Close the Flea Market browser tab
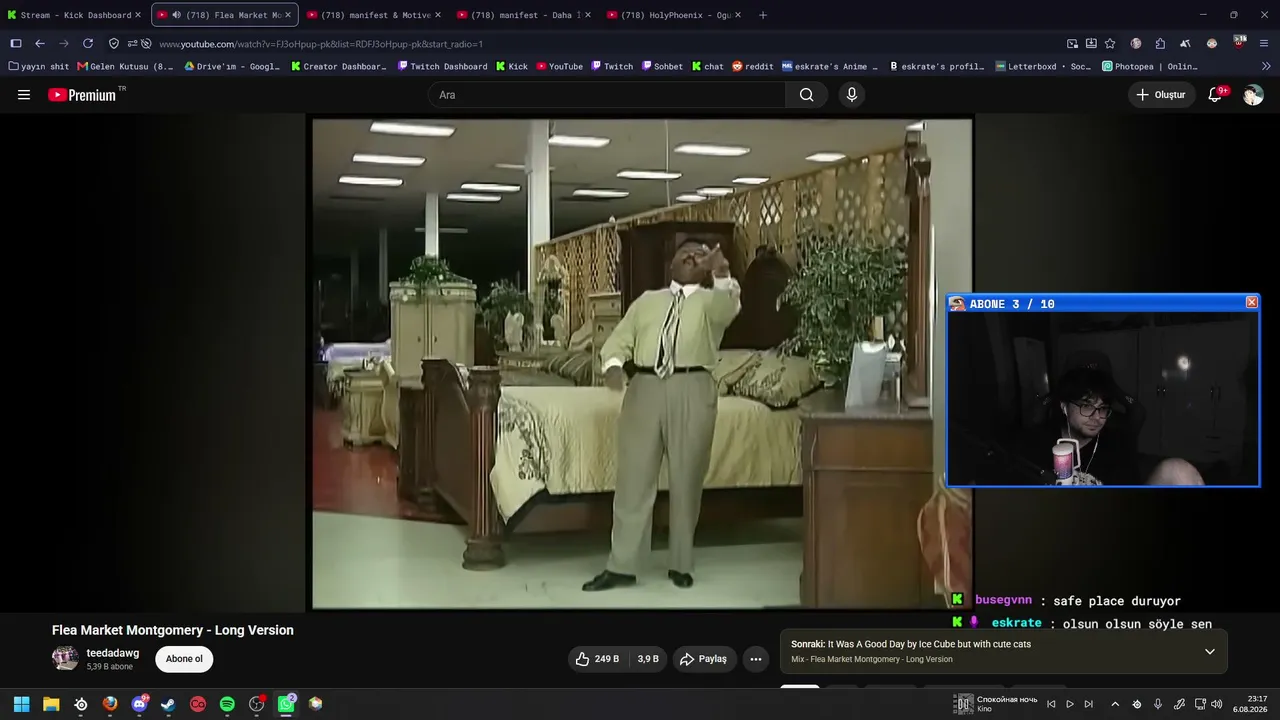This screenshot has width=1280, height=720. (x=288, y=15)
